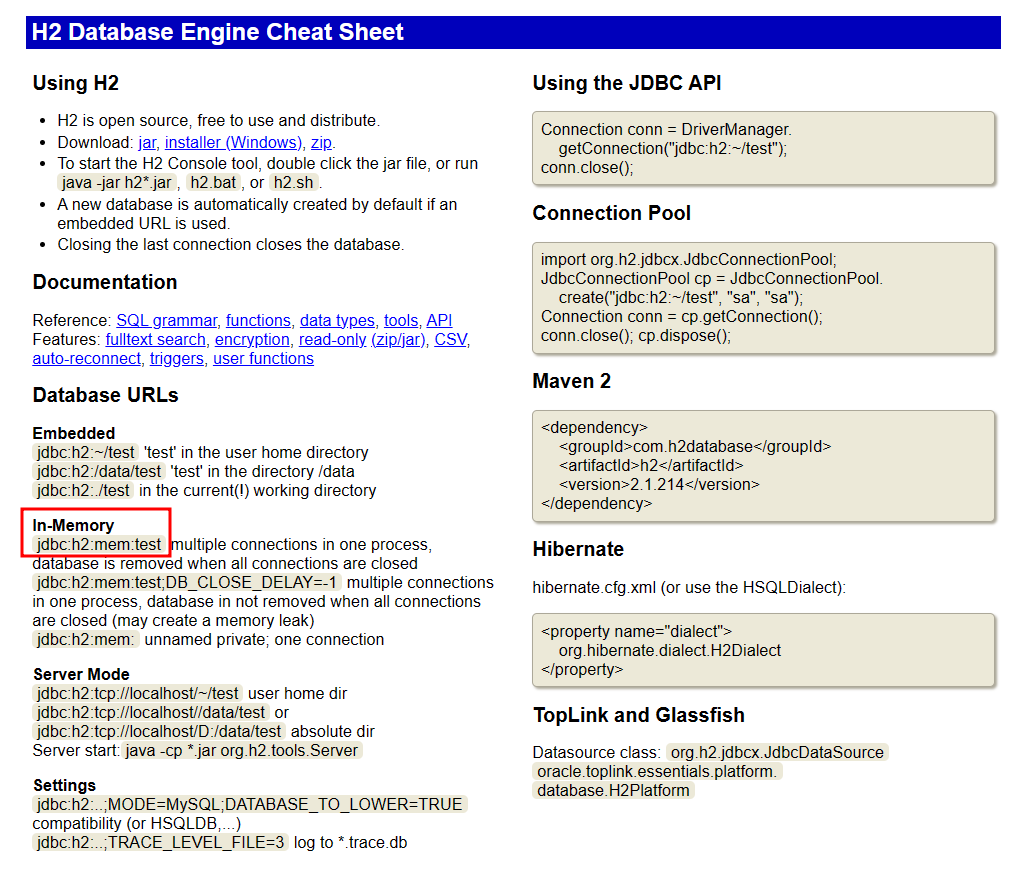Click the 'In-Memory' subheading
Viewport: 1012px width, 878px height.
73,526
